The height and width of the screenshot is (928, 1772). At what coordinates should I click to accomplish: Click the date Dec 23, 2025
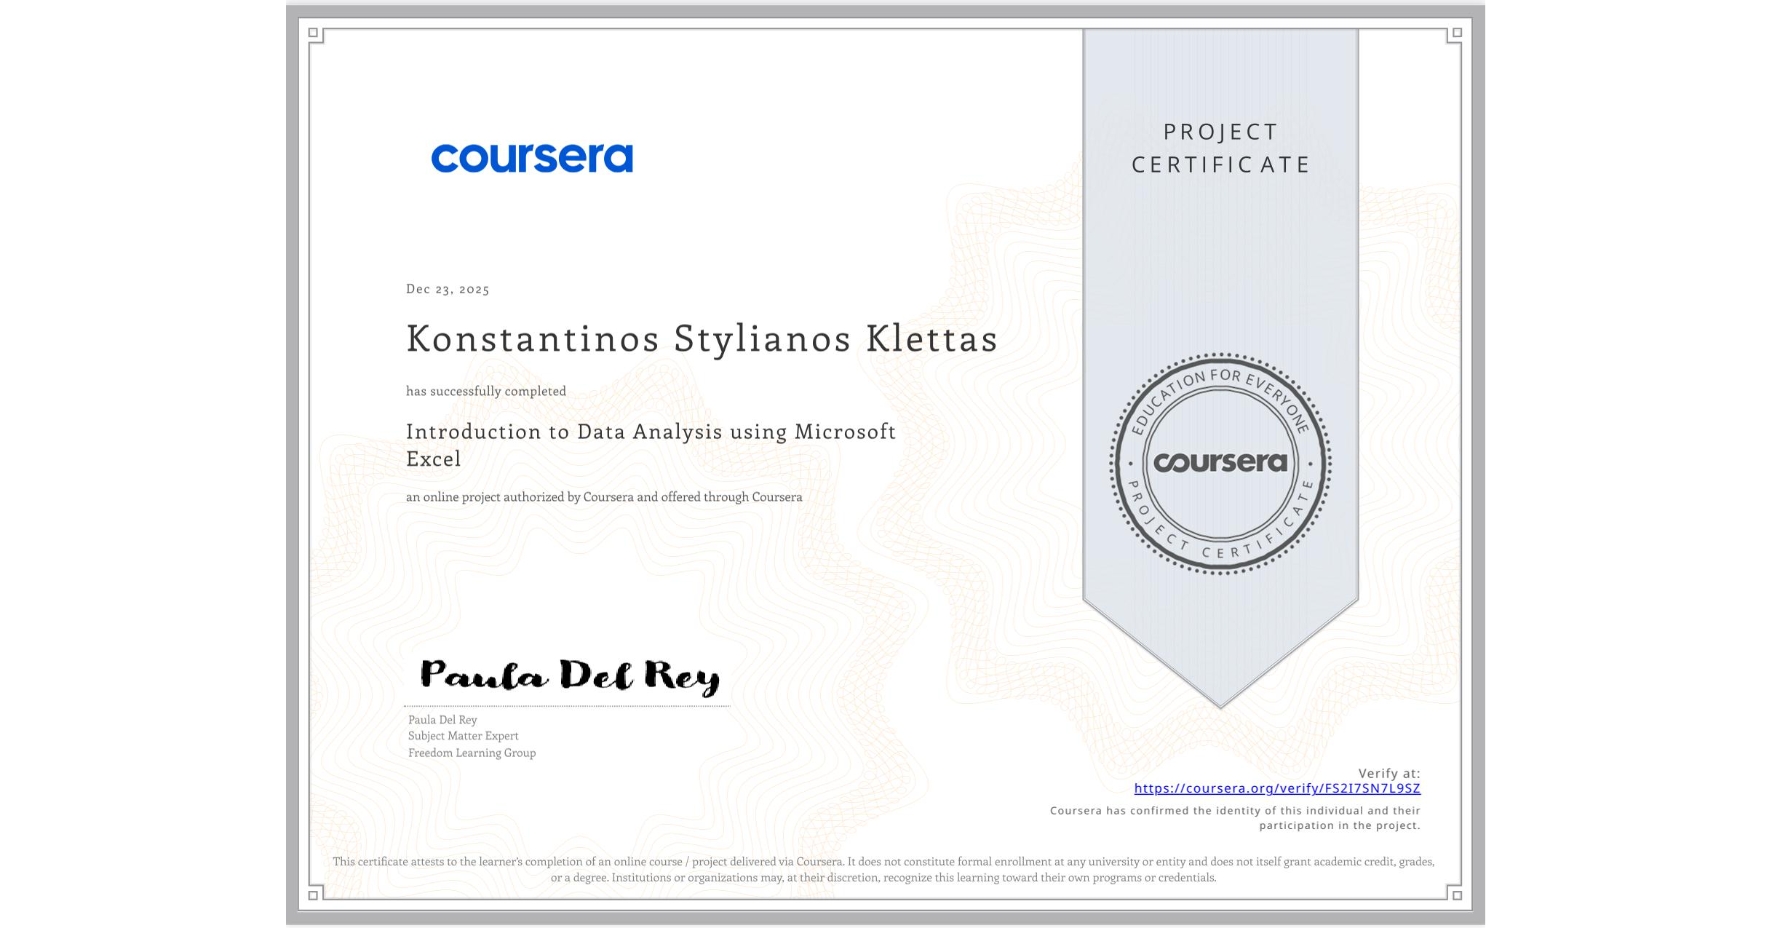click(448, 289)
